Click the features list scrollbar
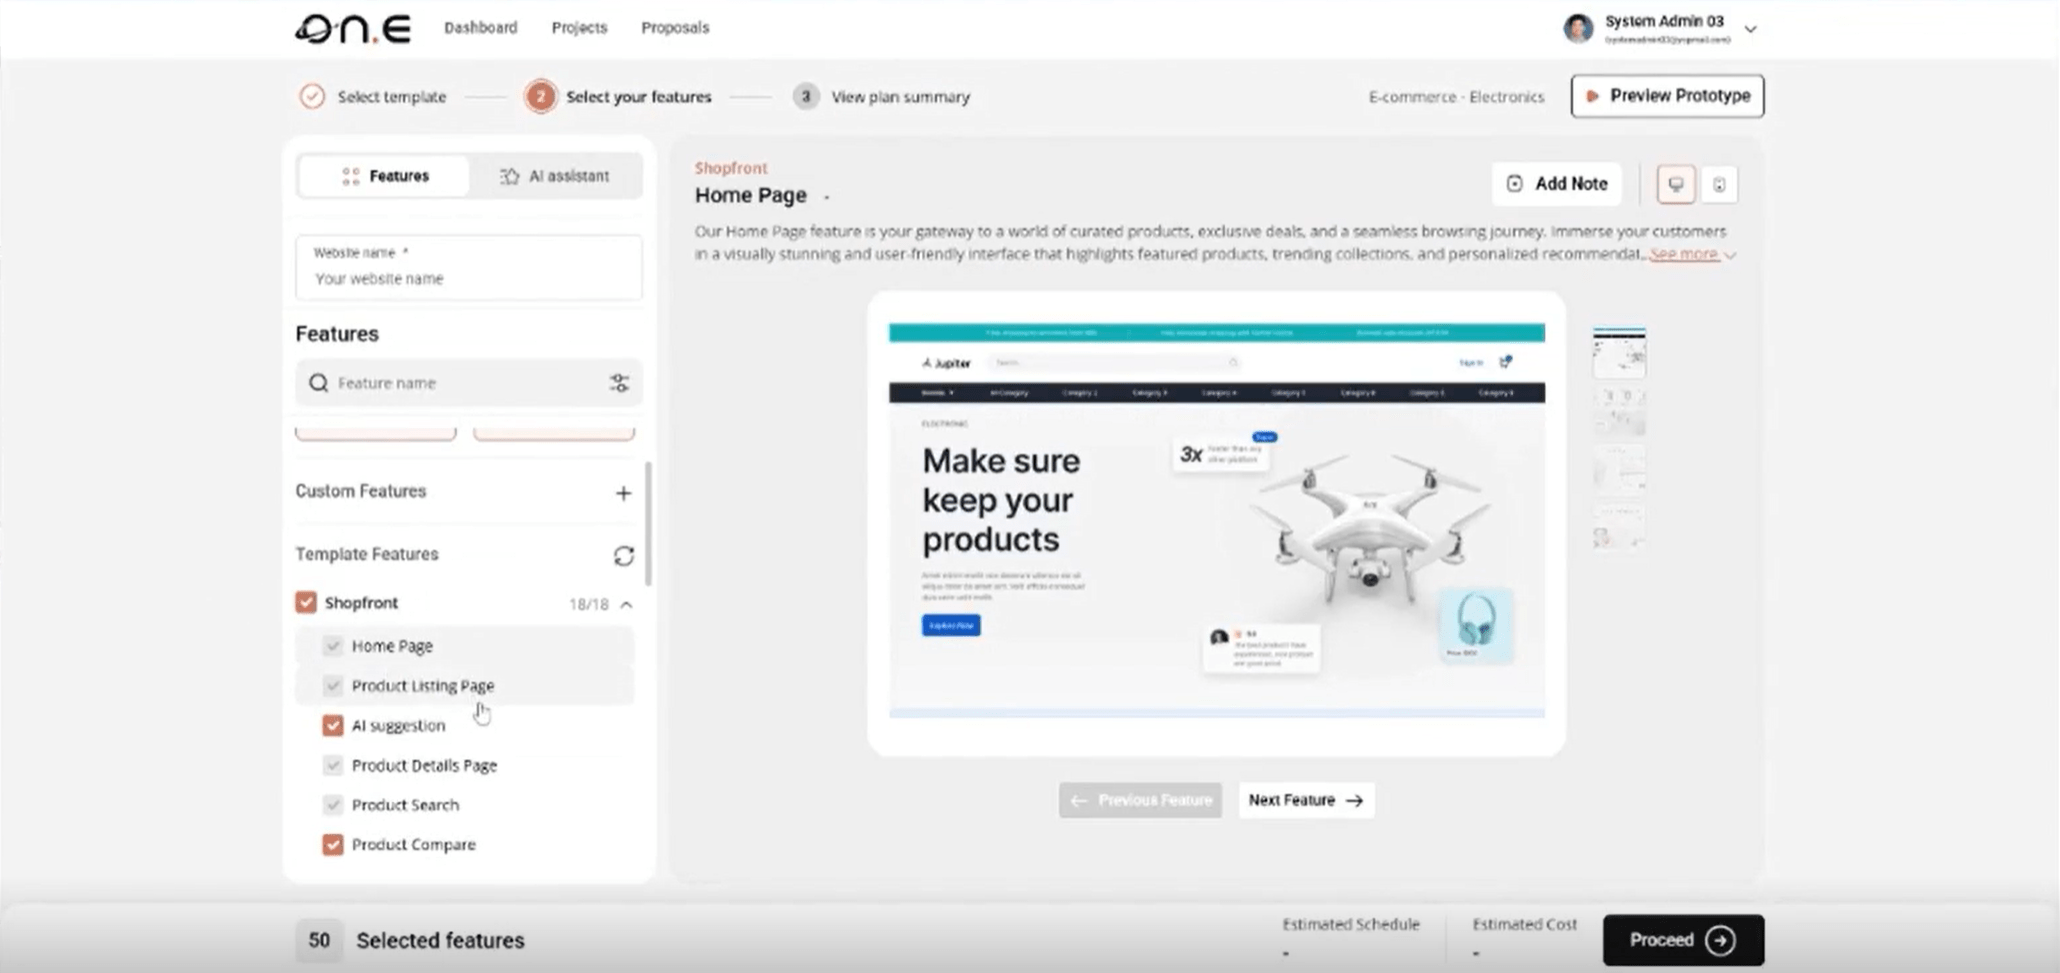This screenshot has width=2060, height=973. point(648,523)
